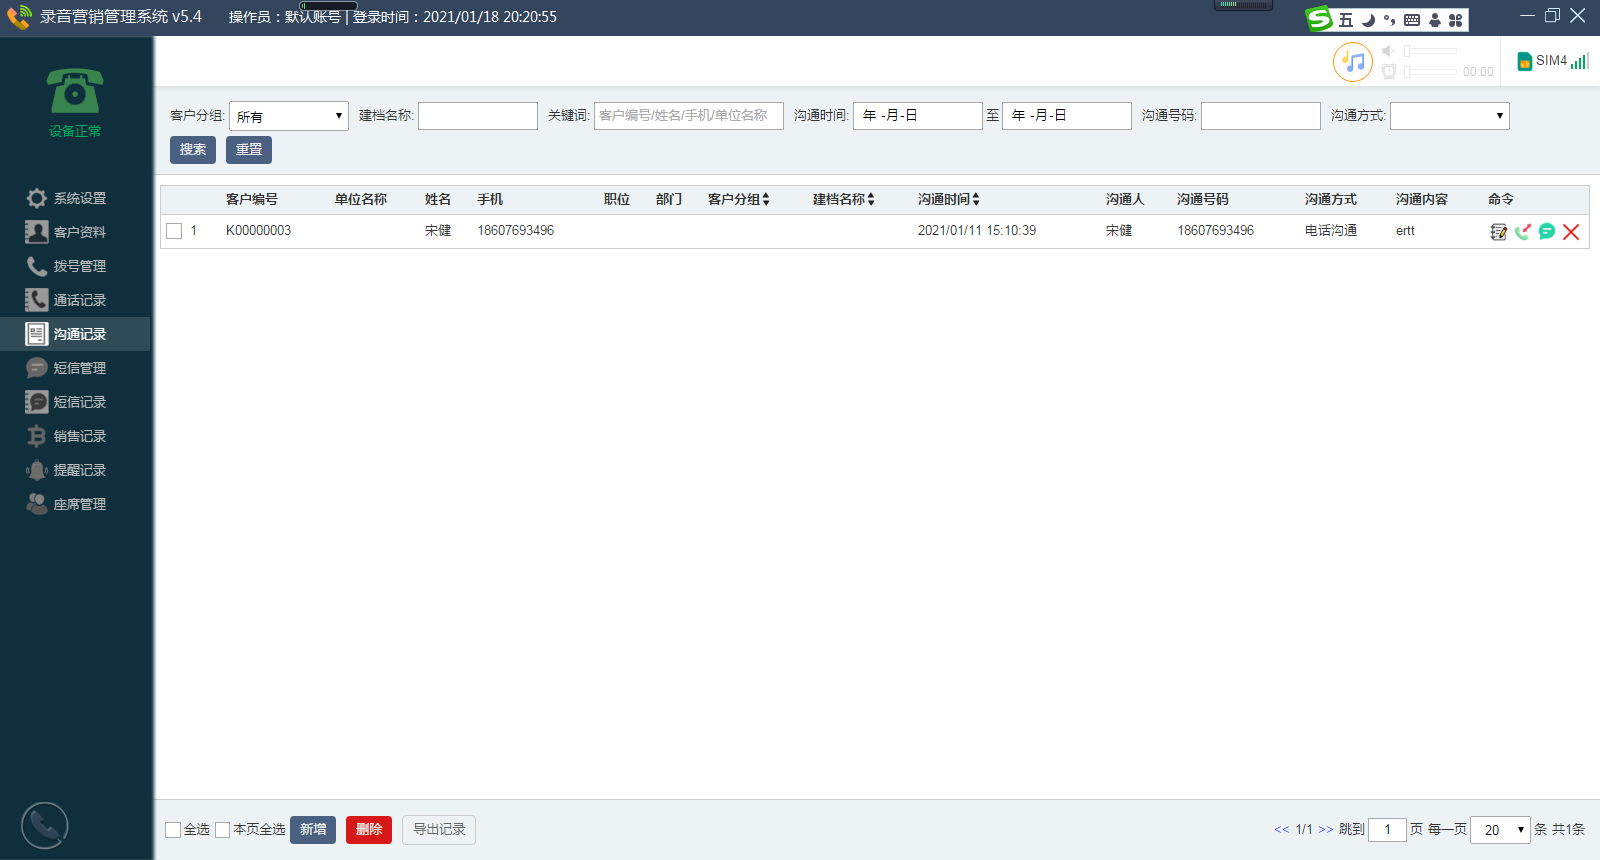Open 客户资料 in the sidebar
The image size is (1600, 860).
(x=79, y=232)
